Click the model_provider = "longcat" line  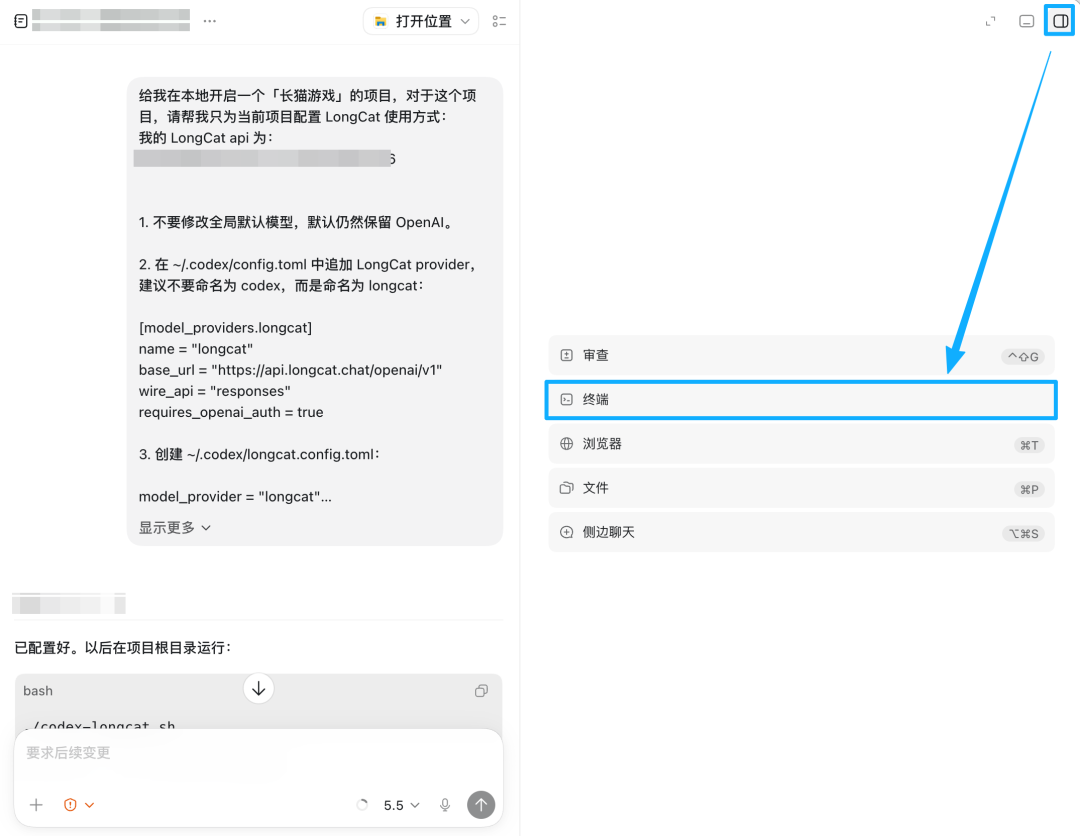(x=235, y=497)
